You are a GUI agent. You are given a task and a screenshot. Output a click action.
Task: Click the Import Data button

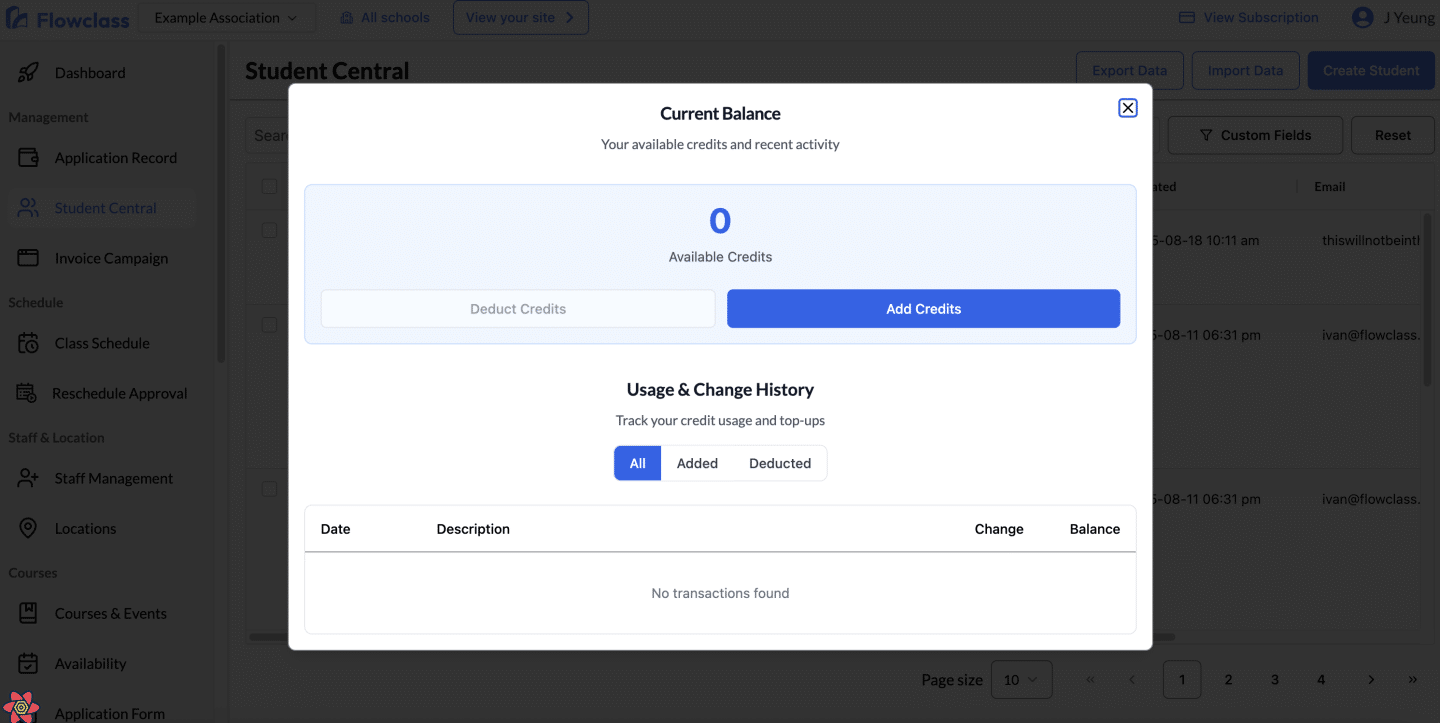[x=1245, y=71]
